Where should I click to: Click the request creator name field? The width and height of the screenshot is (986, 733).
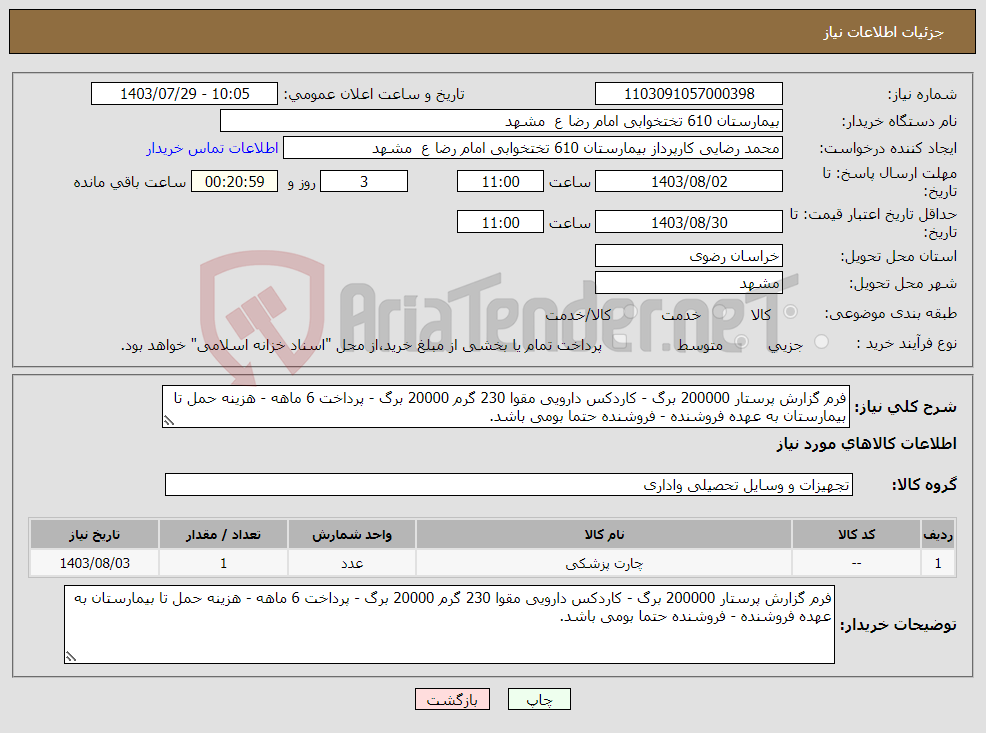pos(533,148)
